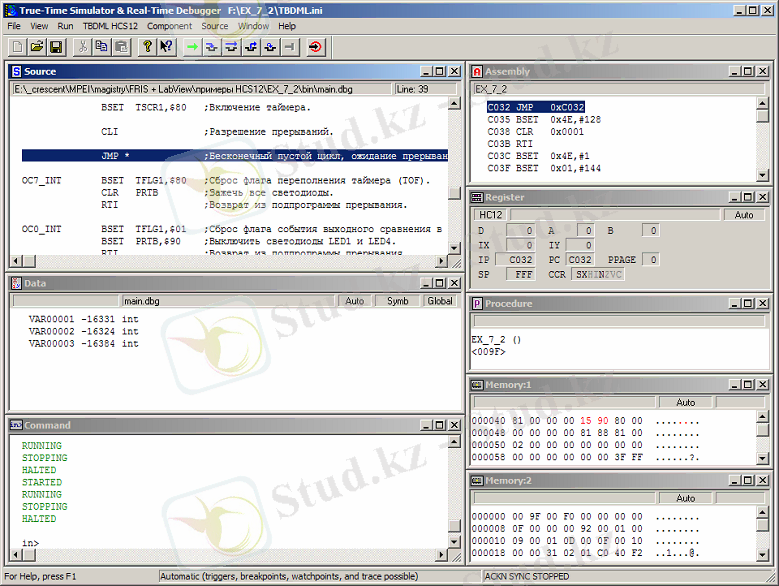Open context help arrow-question icon

point(166,47)
